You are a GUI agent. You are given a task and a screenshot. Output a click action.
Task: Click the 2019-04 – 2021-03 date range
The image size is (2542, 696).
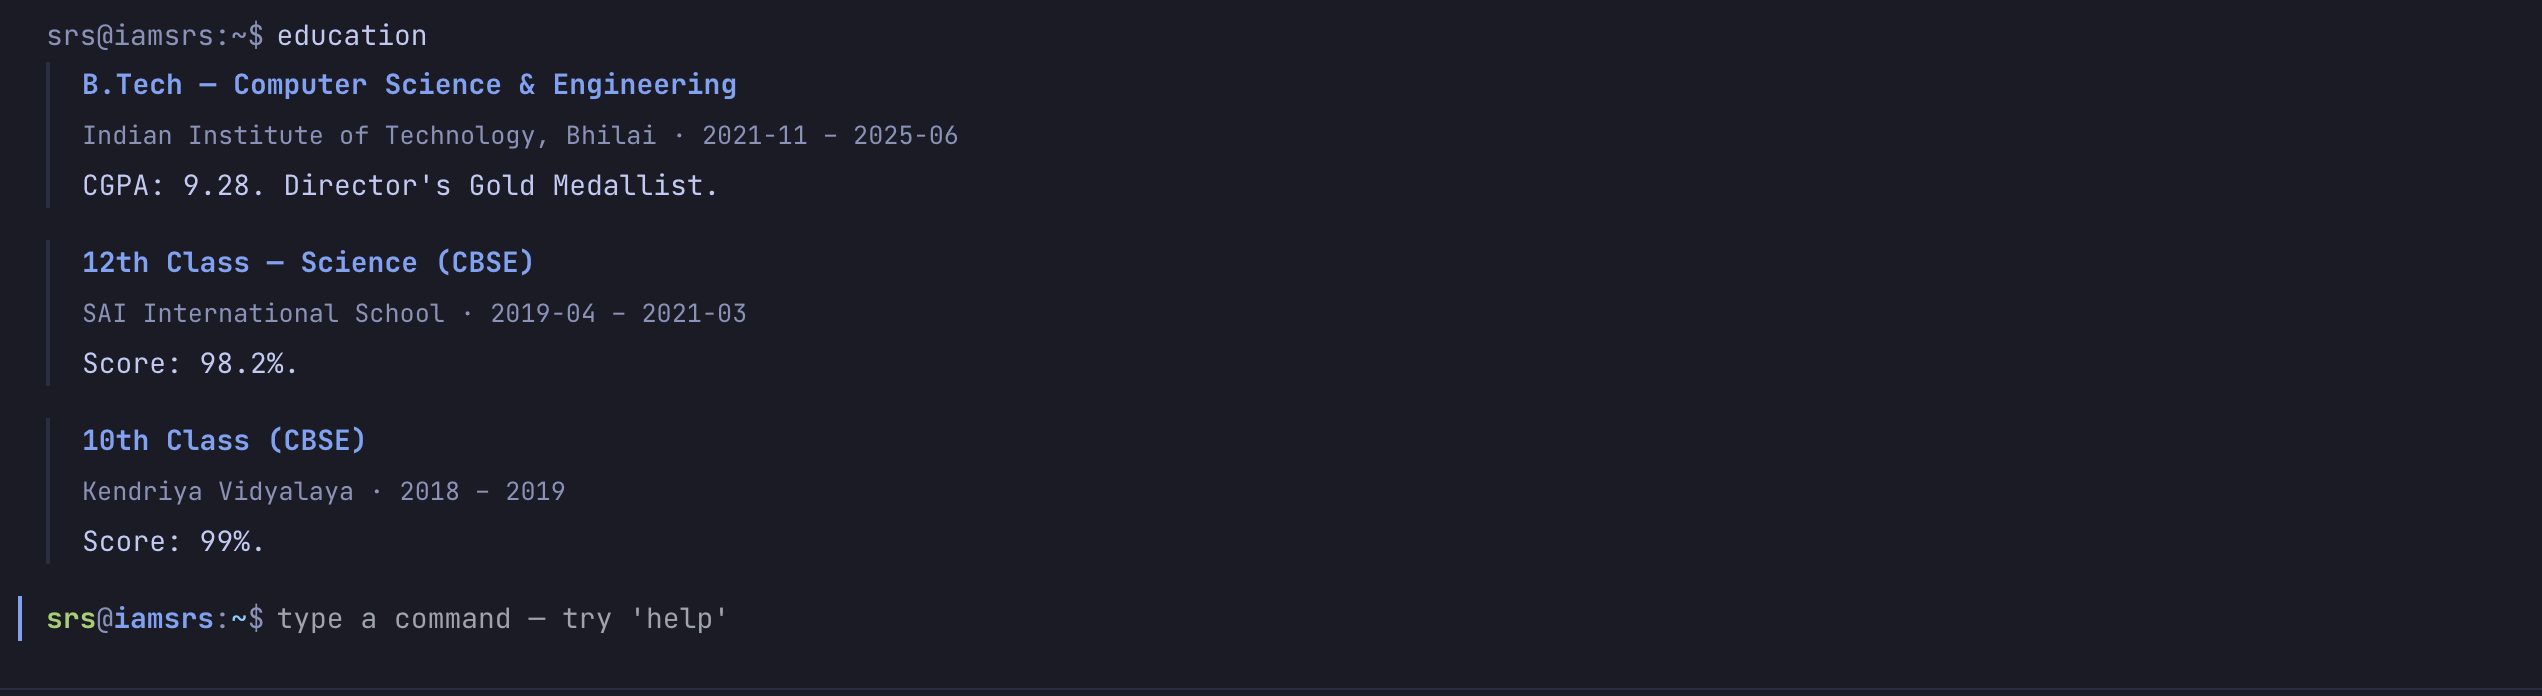(618, 314)
